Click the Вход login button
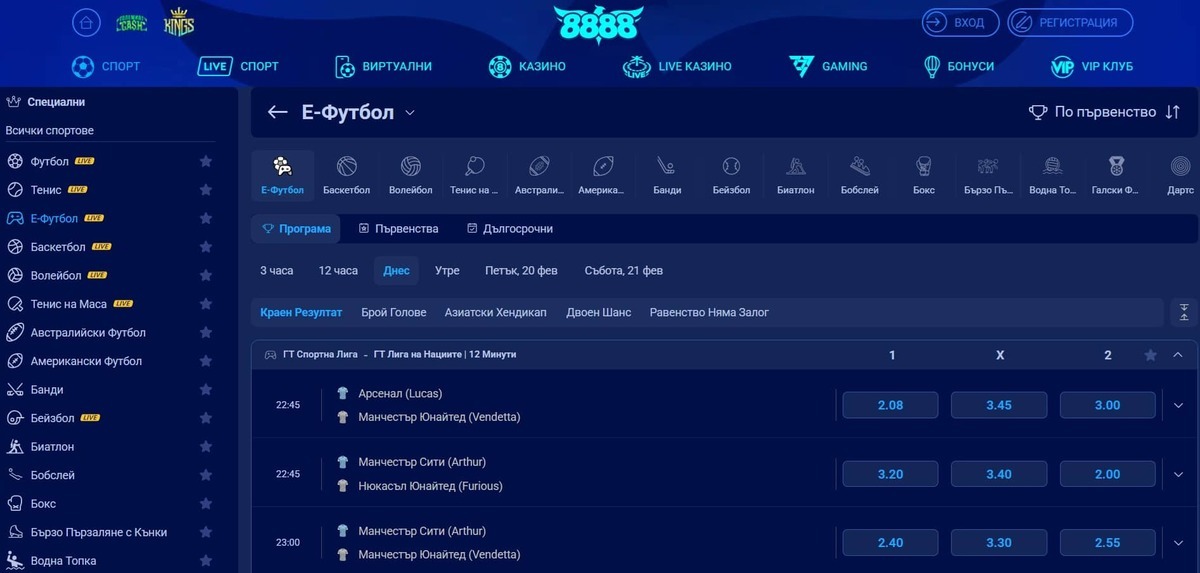The height and width of the screenshot is (573, 1200). [x=959, y=22]
